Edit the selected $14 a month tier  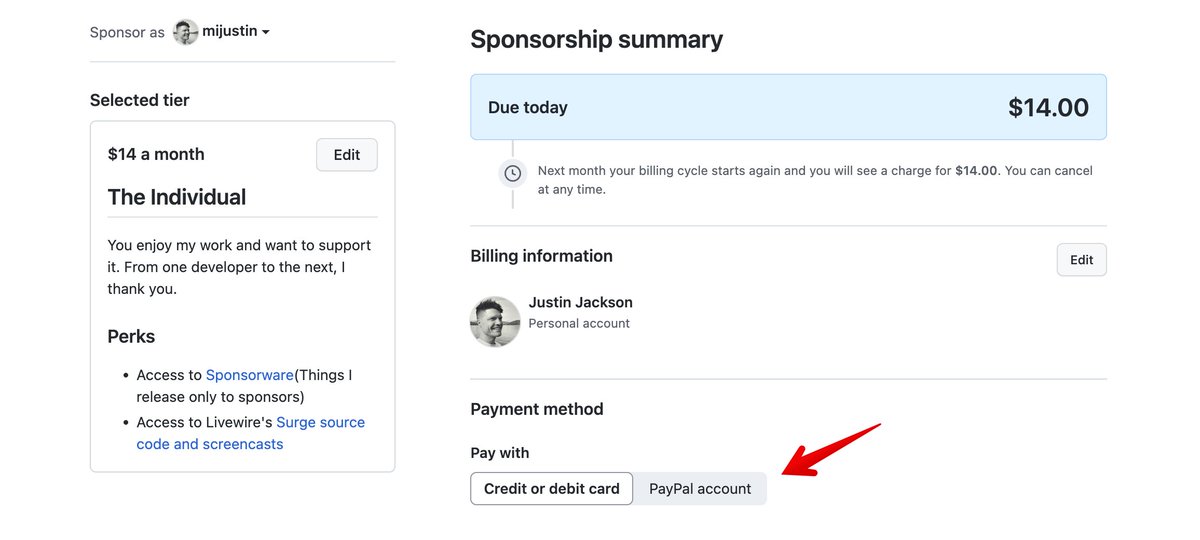click(347, 155)
